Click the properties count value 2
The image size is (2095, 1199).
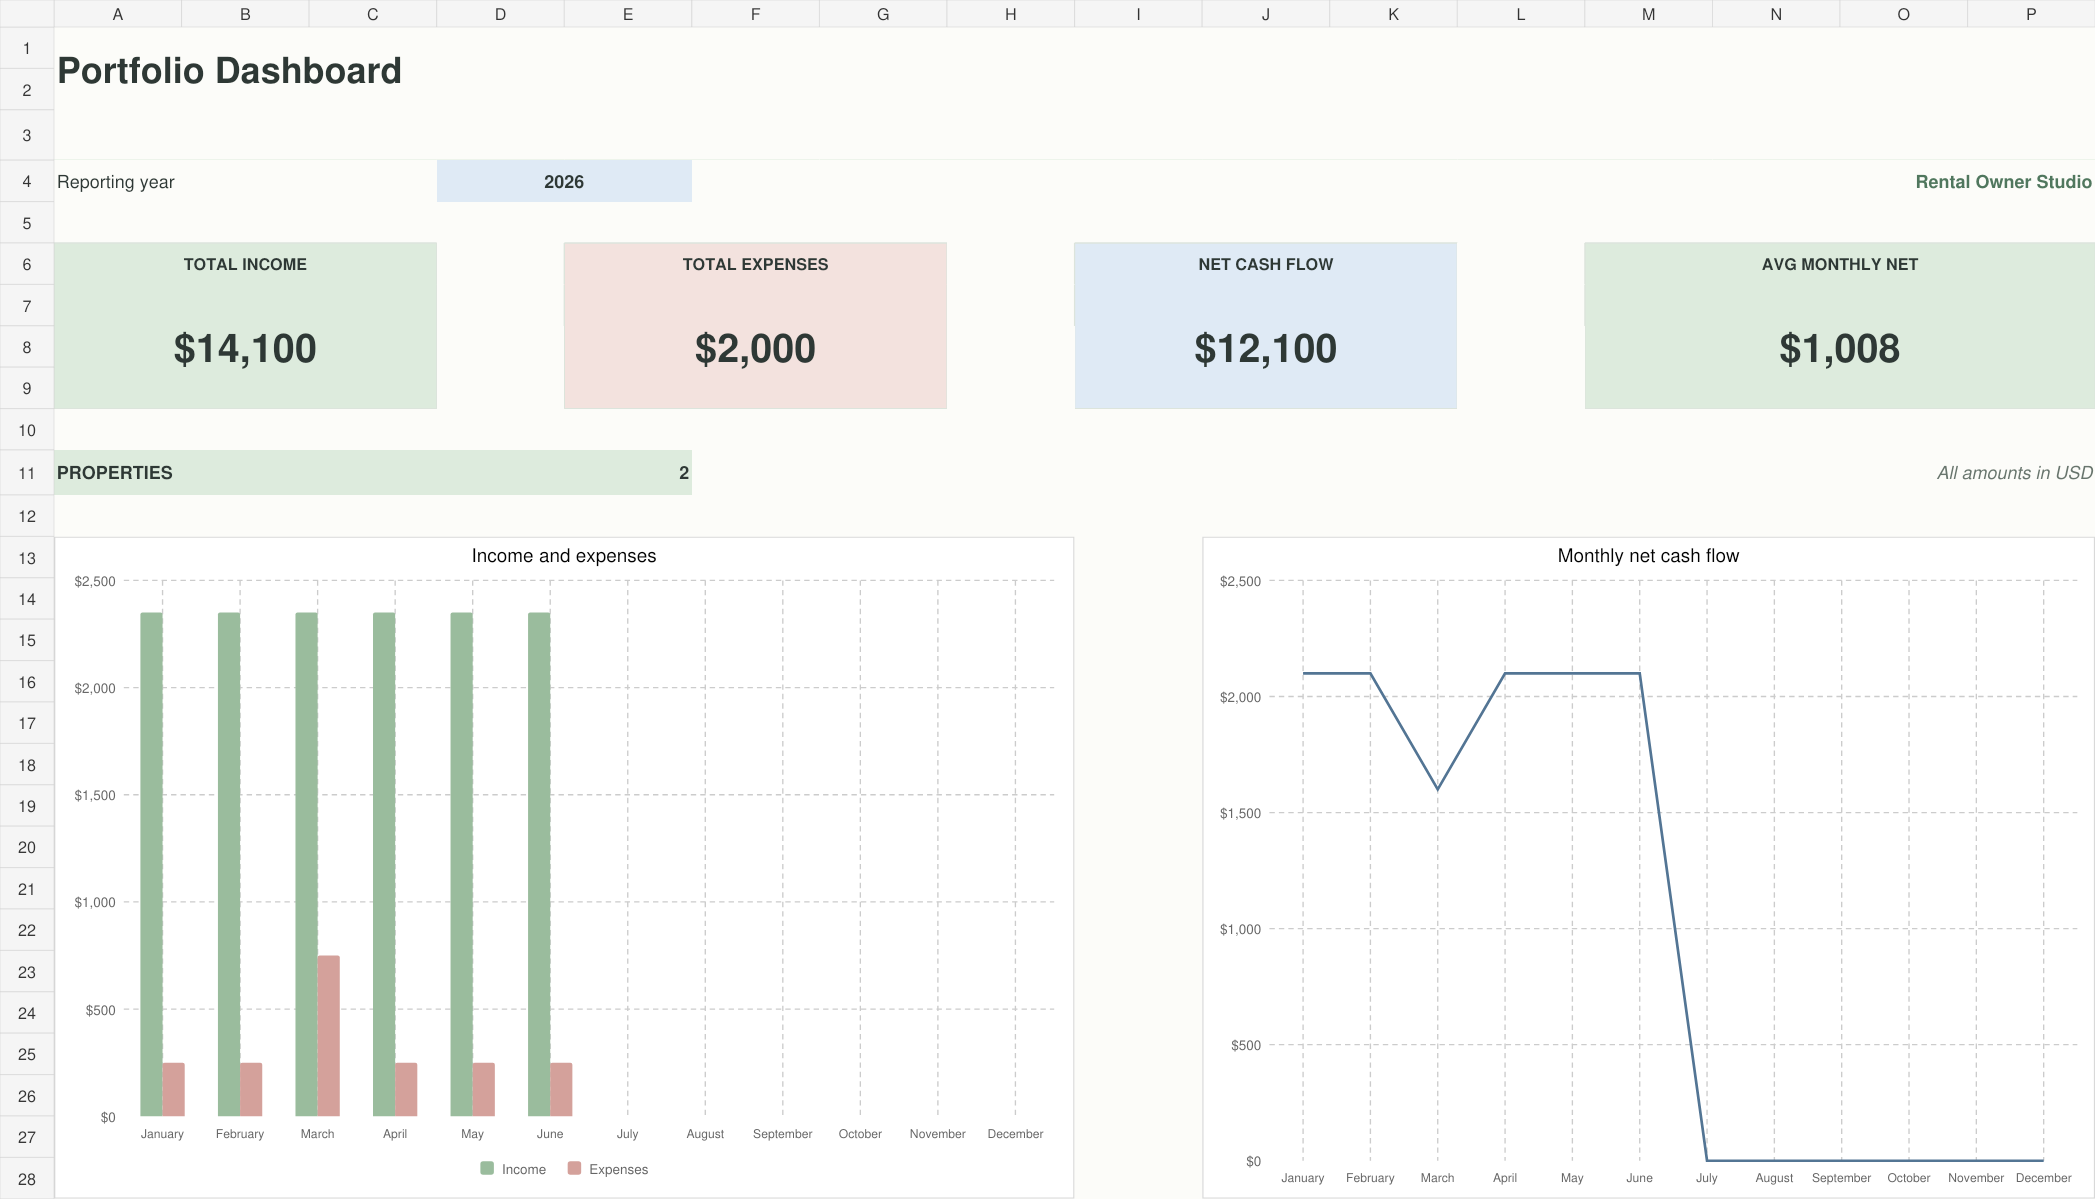(684, 473)
